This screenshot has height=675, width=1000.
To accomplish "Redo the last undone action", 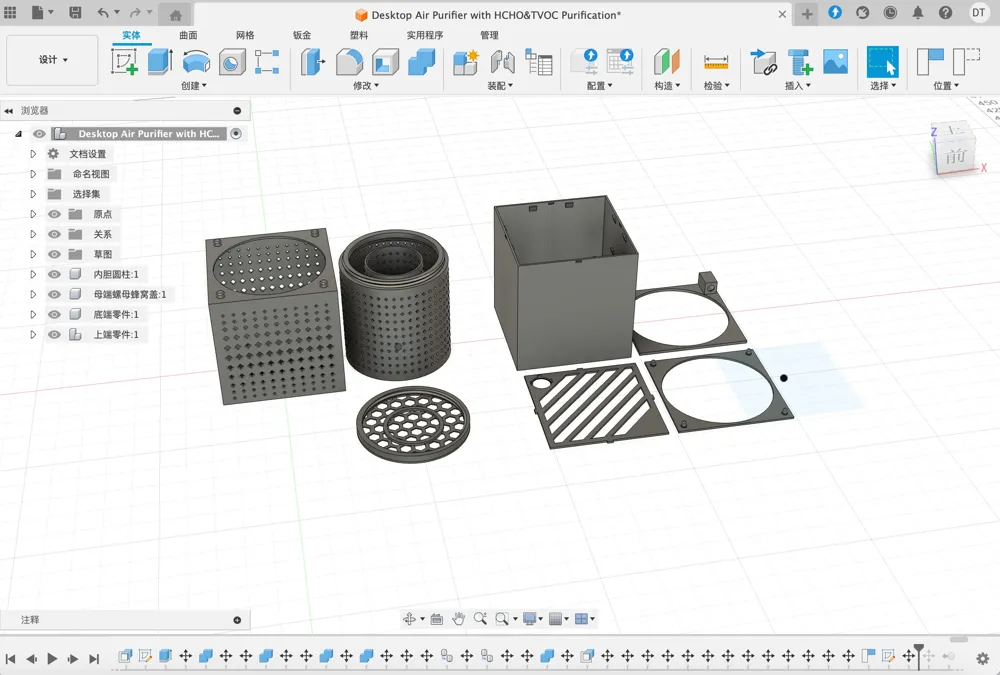I will [x=135, y=12].
